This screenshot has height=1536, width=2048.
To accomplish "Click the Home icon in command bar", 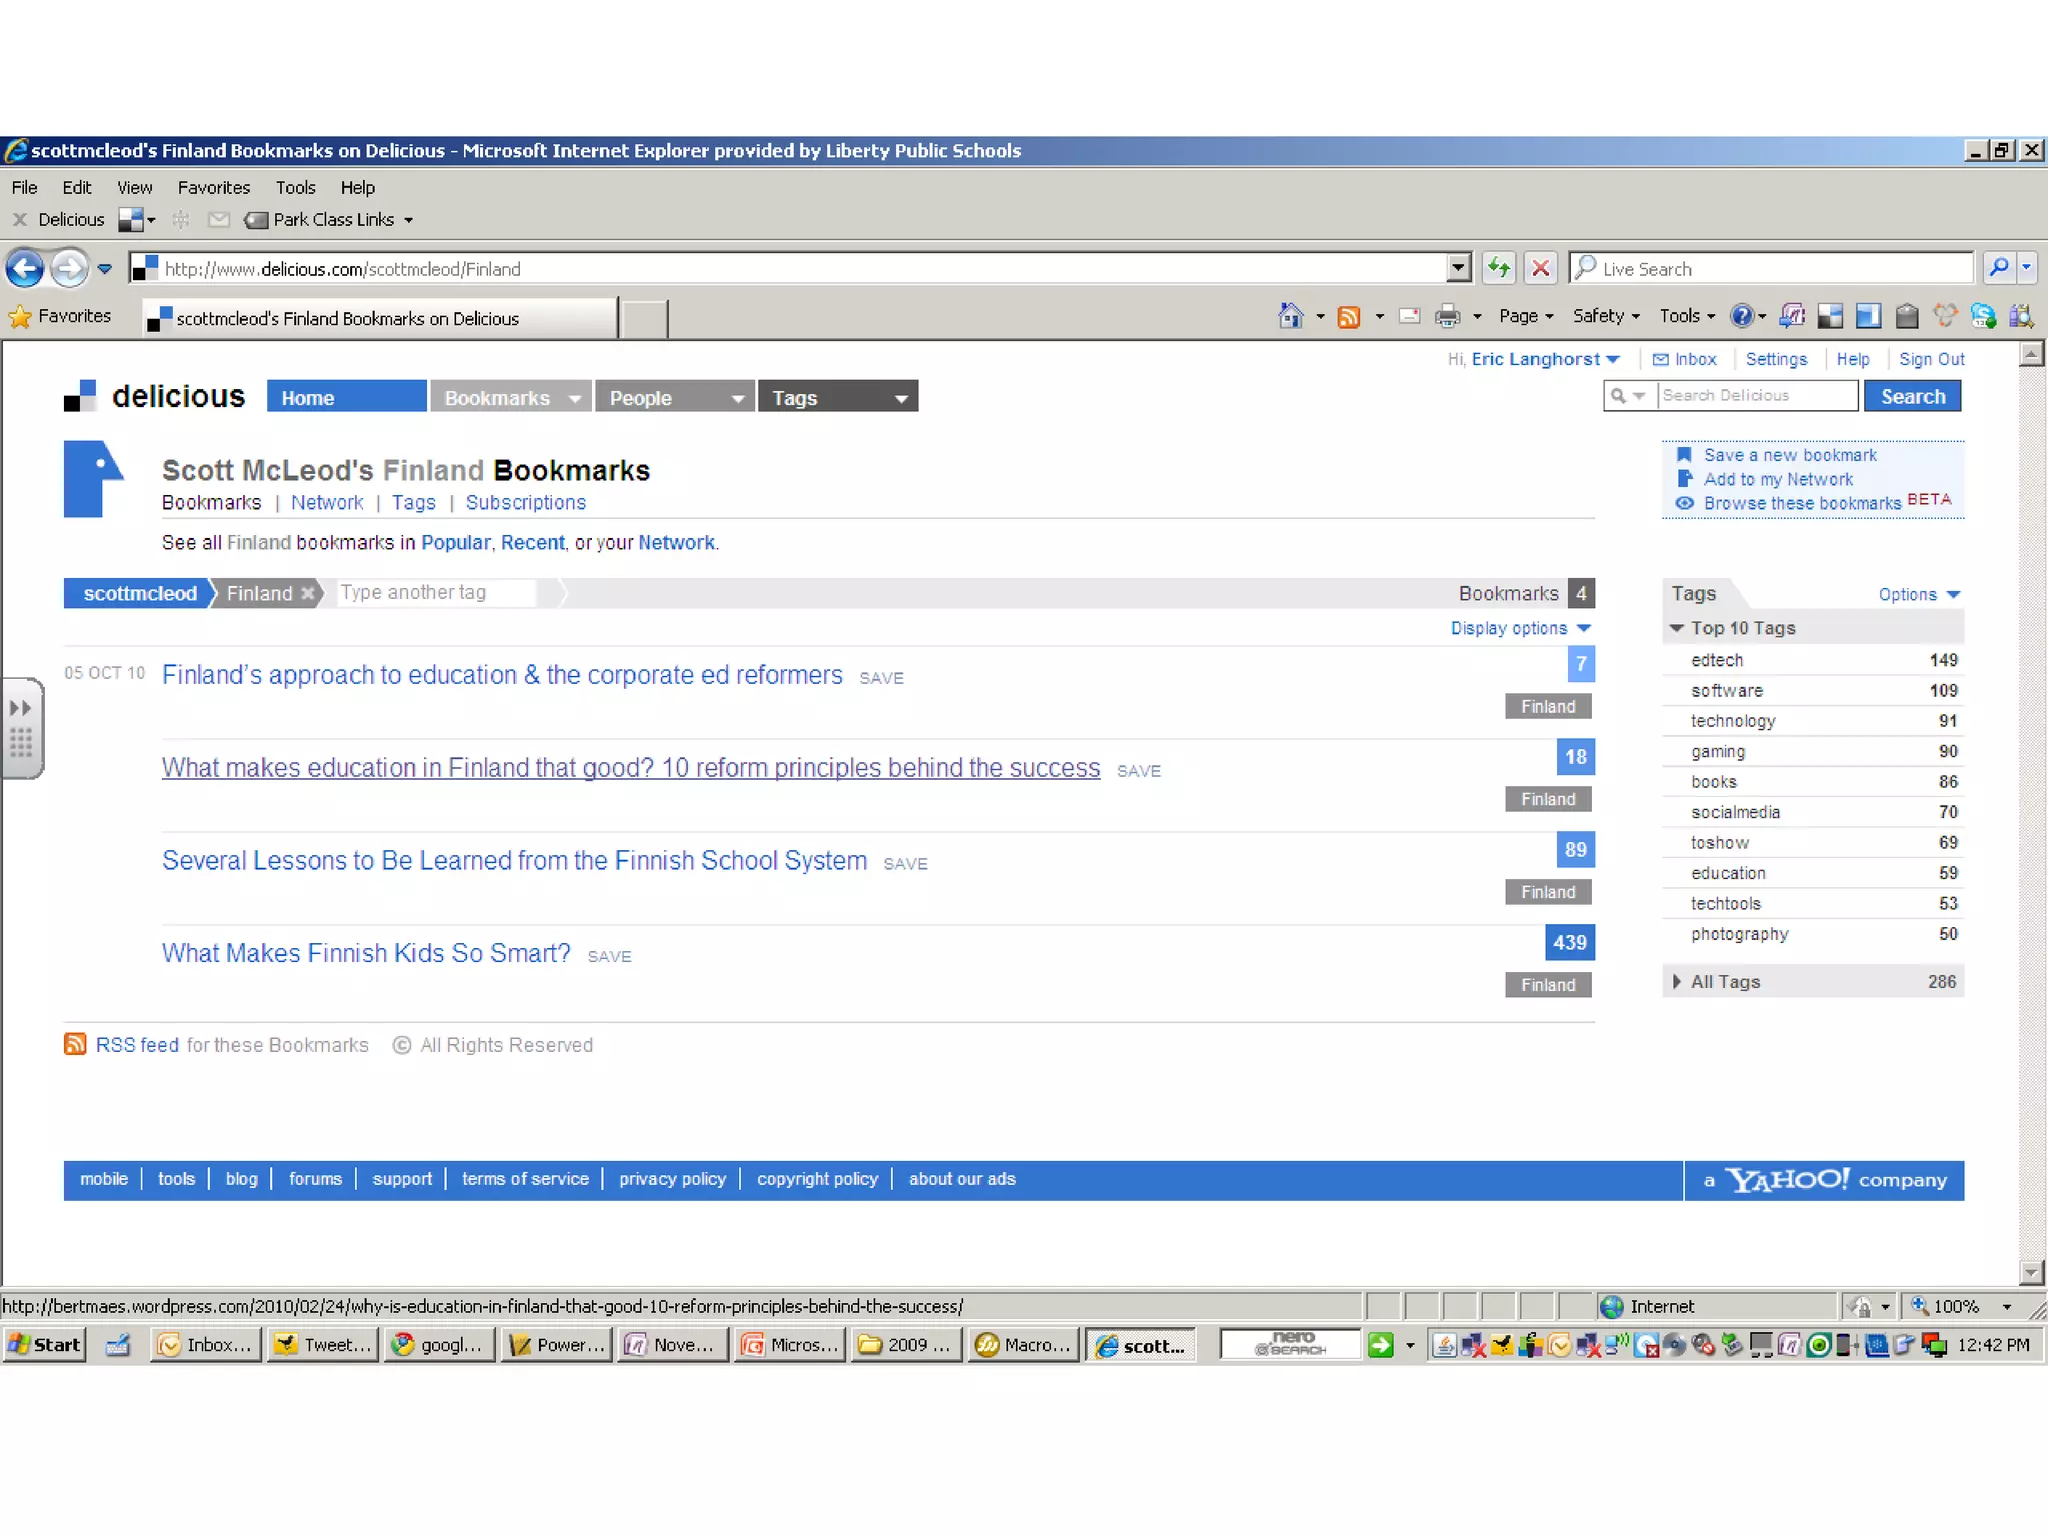I will tap(1290, 317).
